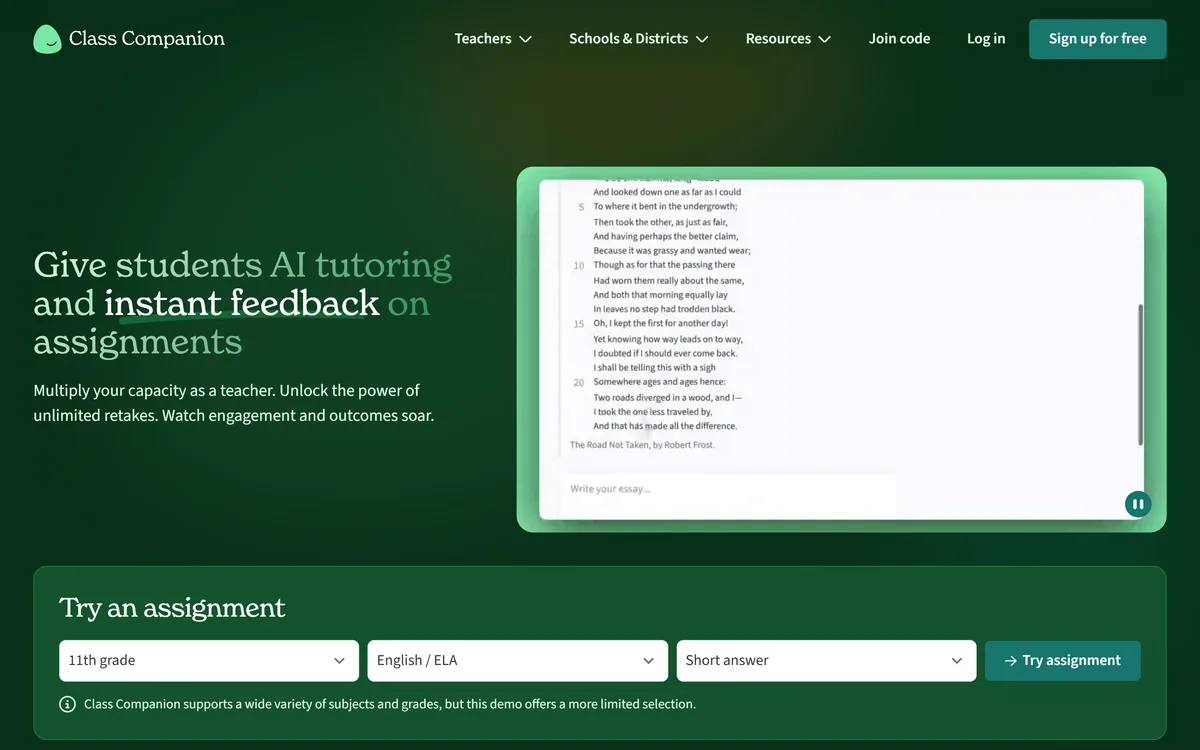
Task: Open the Schools & Districts menu
Action: 639,39
